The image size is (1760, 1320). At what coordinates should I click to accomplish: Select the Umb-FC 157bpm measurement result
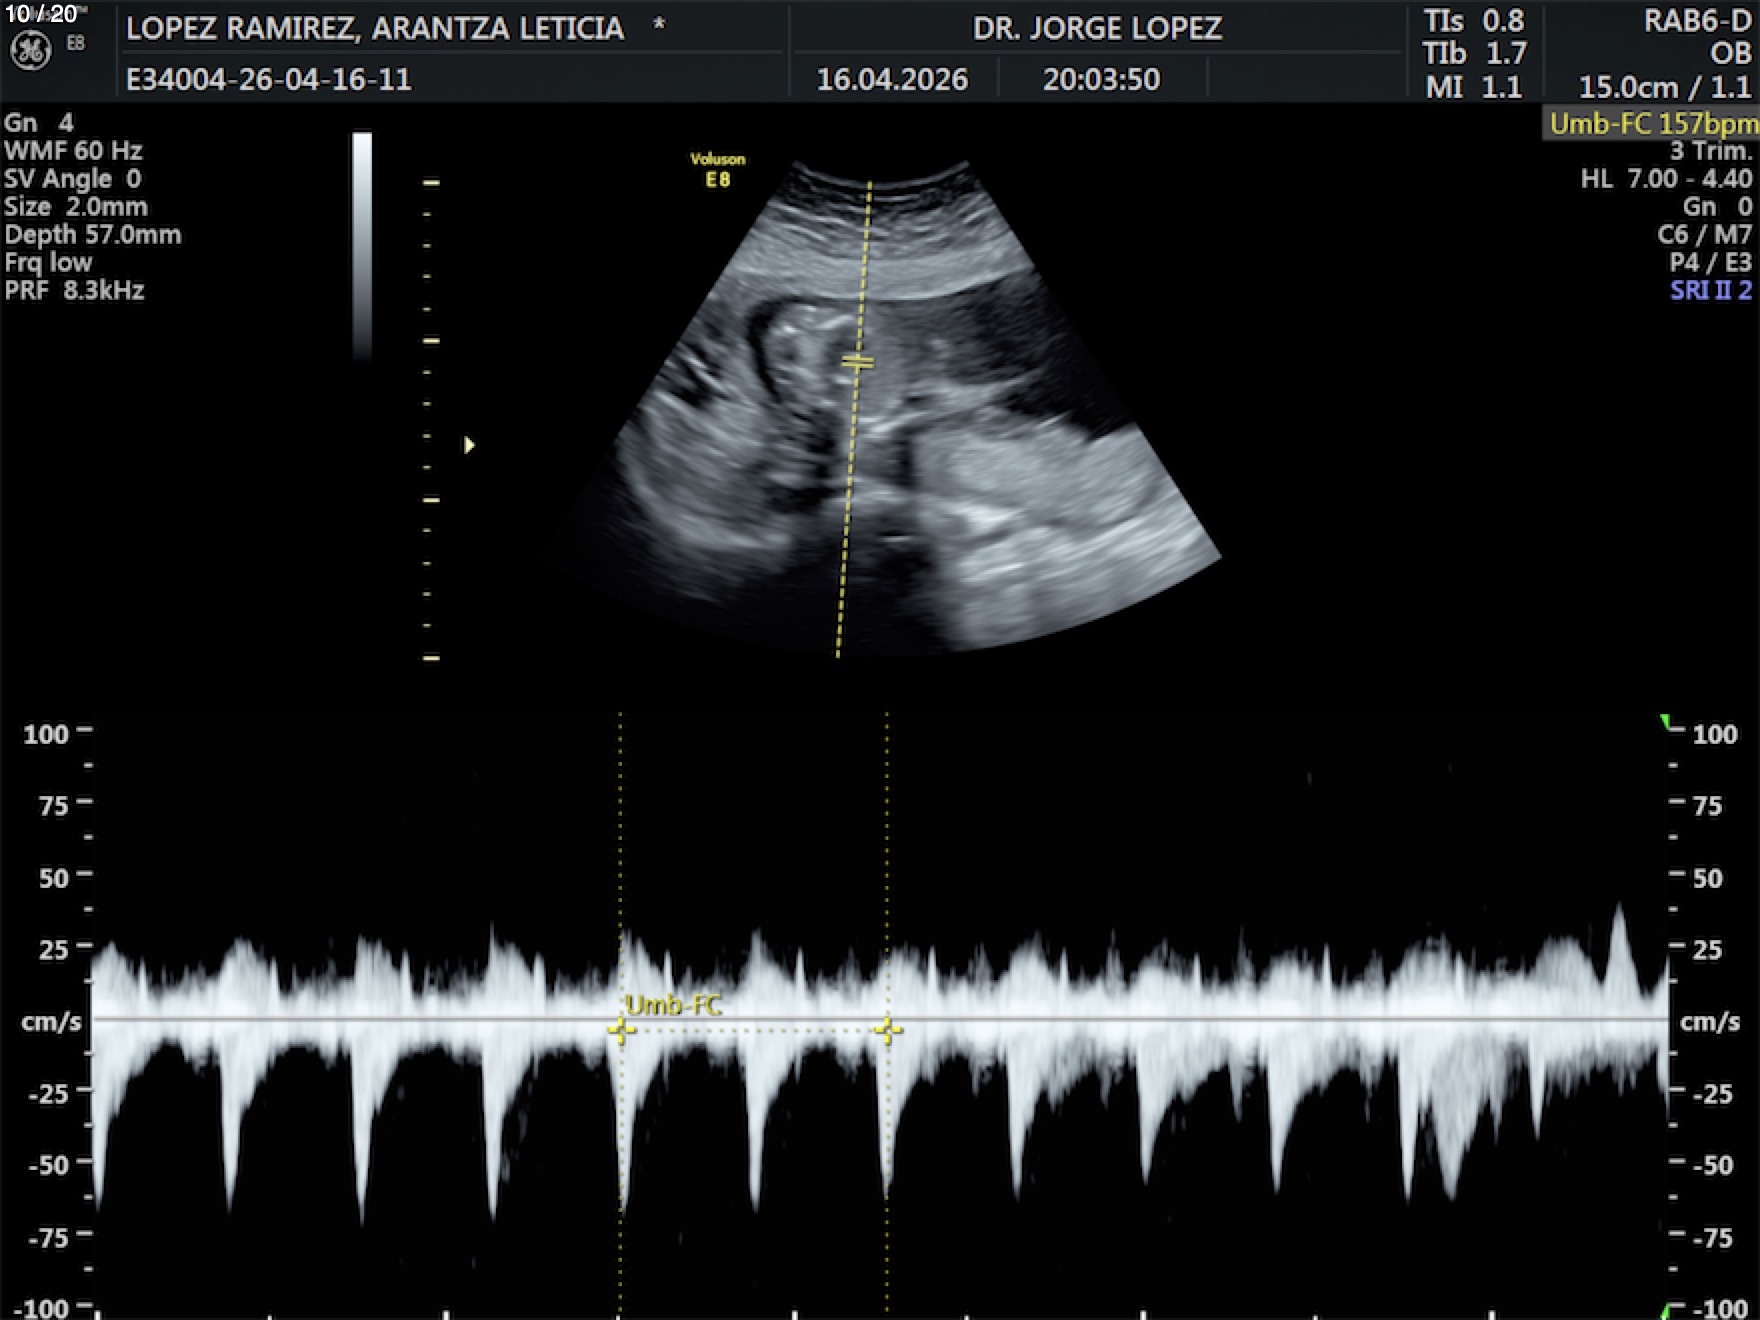1652,124
